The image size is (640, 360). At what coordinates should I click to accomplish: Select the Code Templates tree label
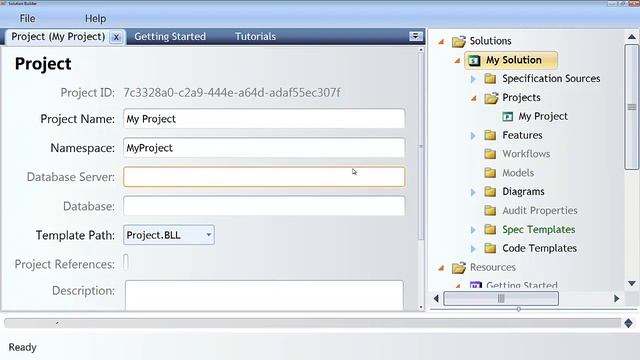point(539,248)
